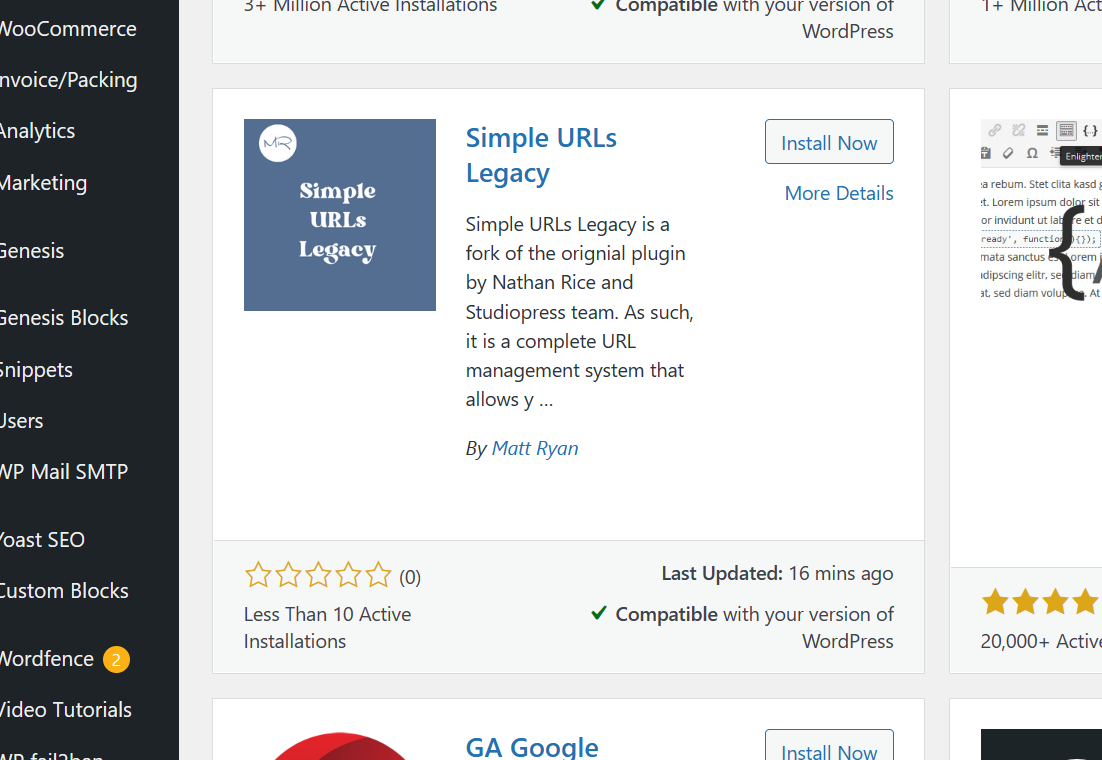Screen dimensions: 1102x760
Task: Click the eraser formatting icon in Enlighter banner
Action: 1008,153
